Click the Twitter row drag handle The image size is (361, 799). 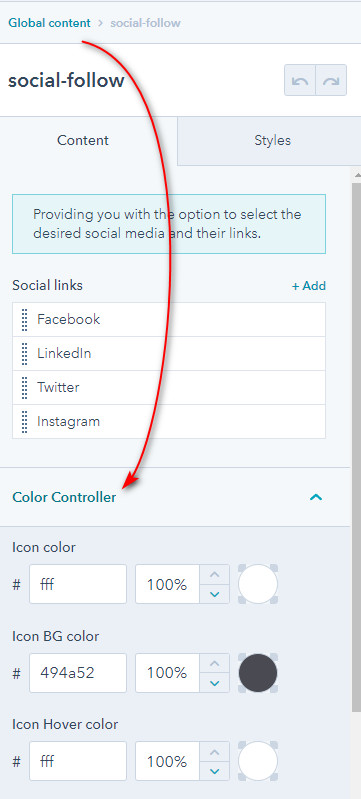point(24,388)
